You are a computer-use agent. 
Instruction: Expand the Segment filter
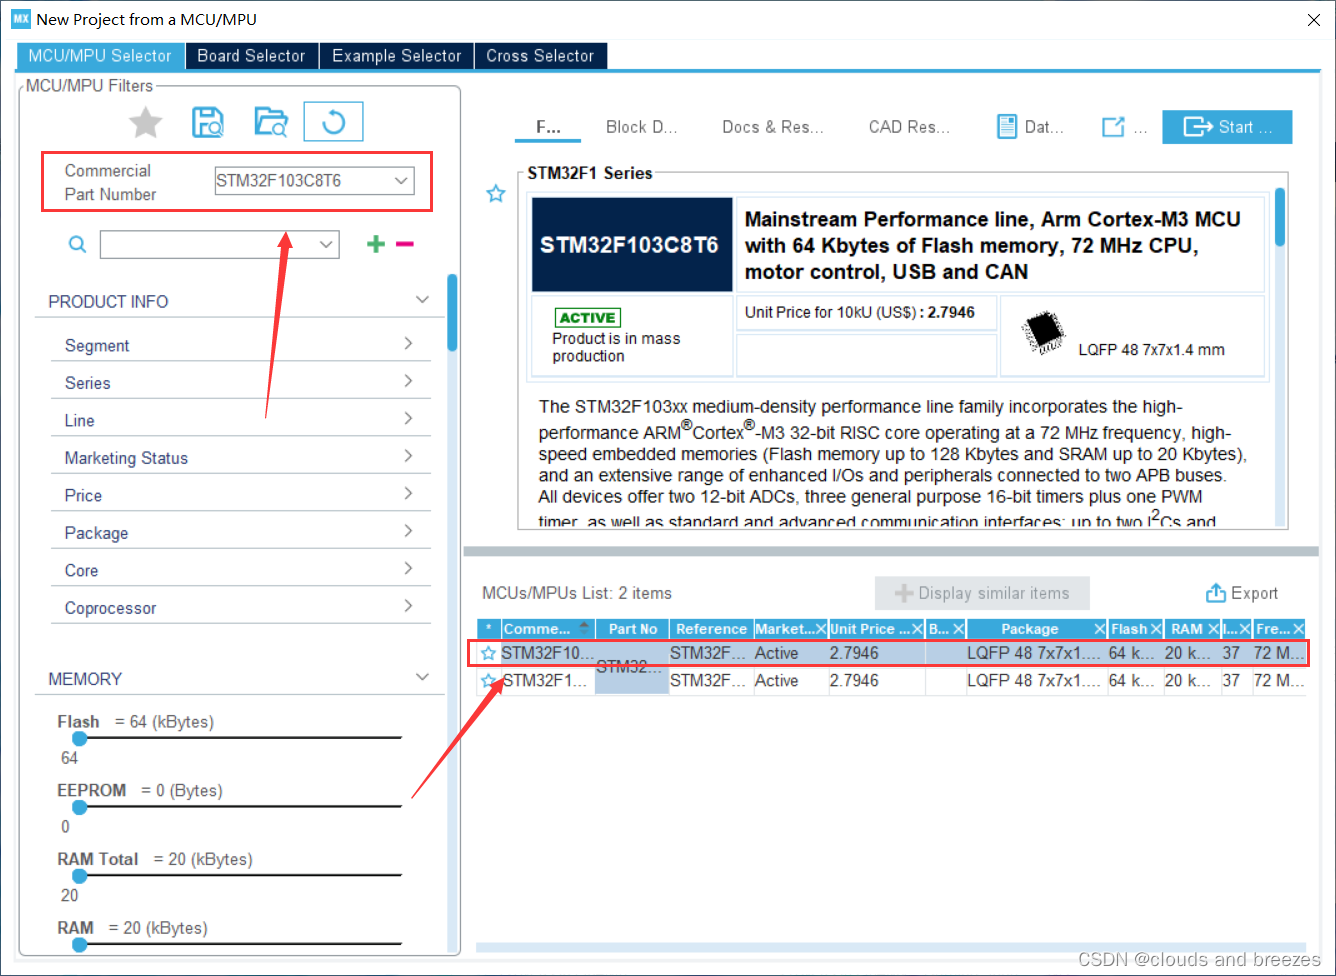[x=408, y=344]
